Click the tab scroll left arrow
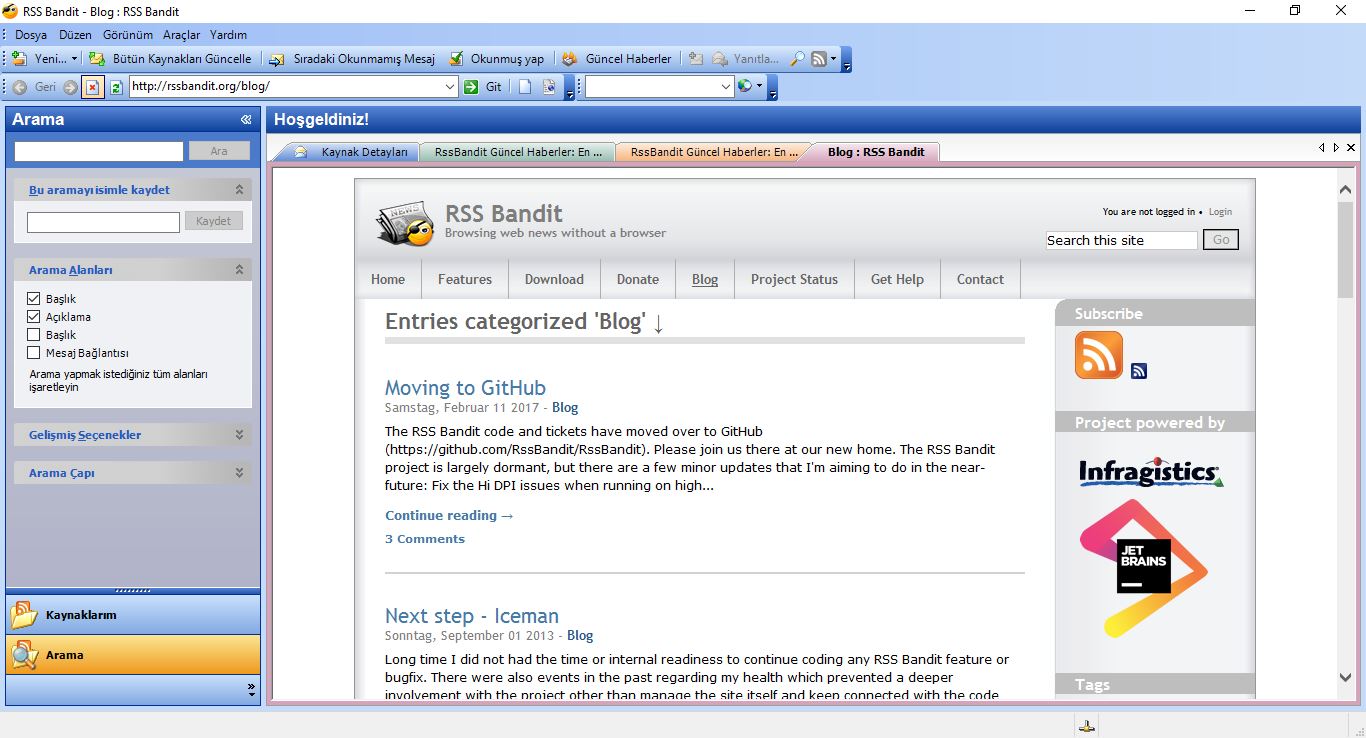This screenshot has height=738, width=1366. click(1322, 147)
